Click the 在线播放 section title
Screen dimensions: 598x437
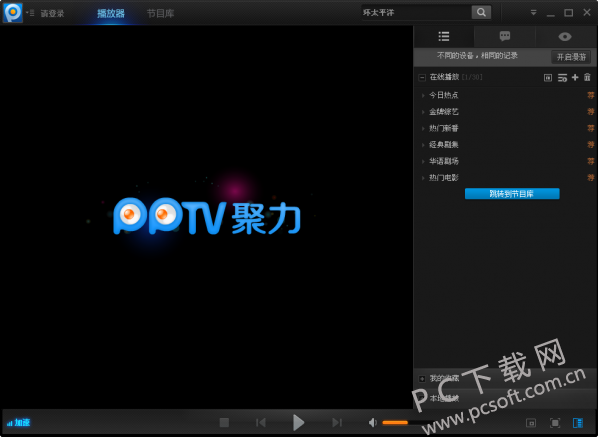(444, 77)
